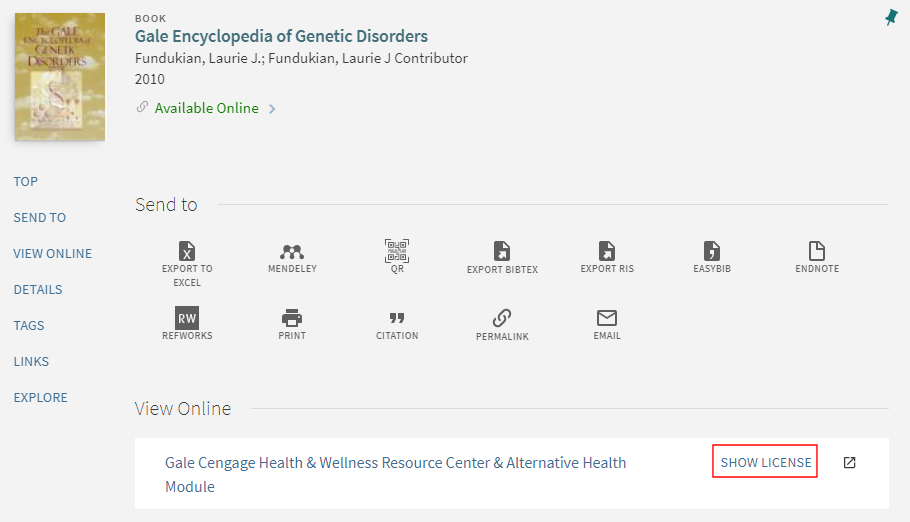Send citation to EasyBib
This screenshot has width=910, height=522.
tap(712, 251)
